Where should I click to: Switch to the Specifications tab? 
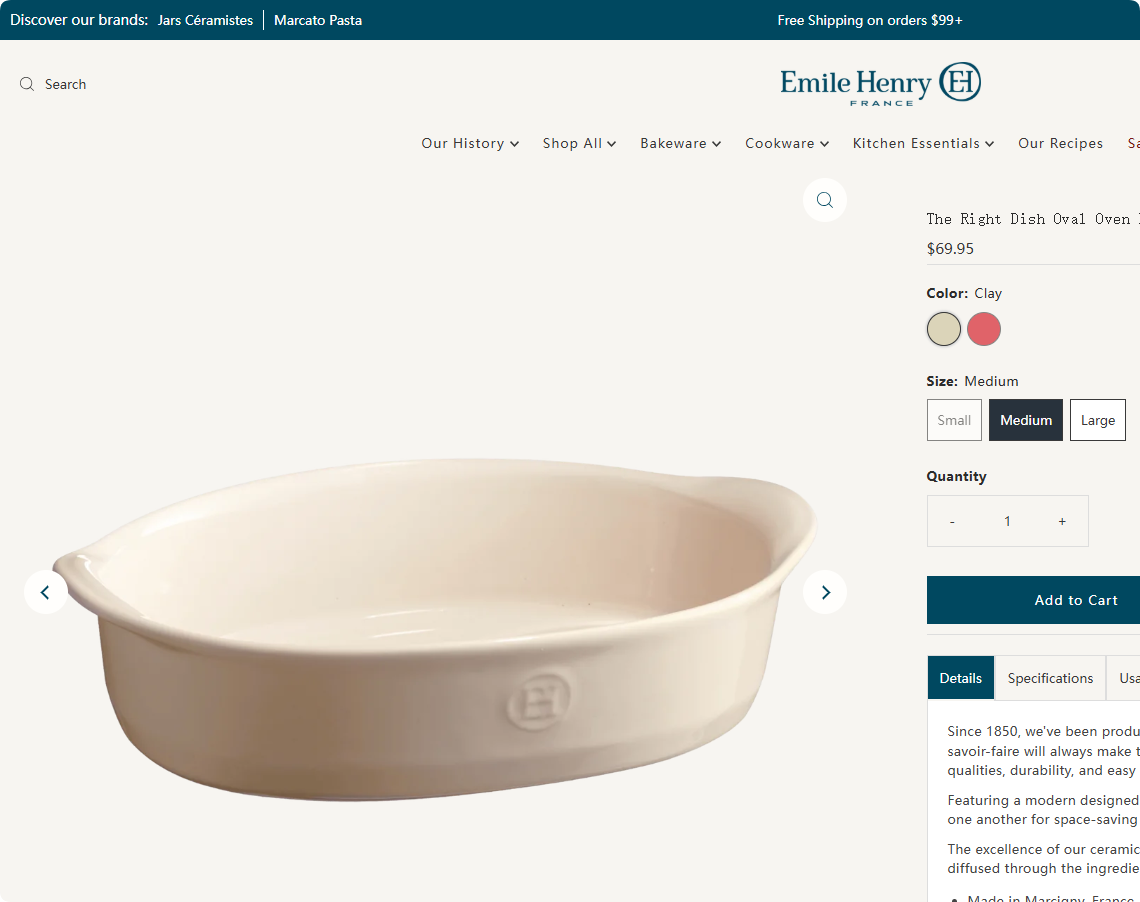[x=1050, y=678]
